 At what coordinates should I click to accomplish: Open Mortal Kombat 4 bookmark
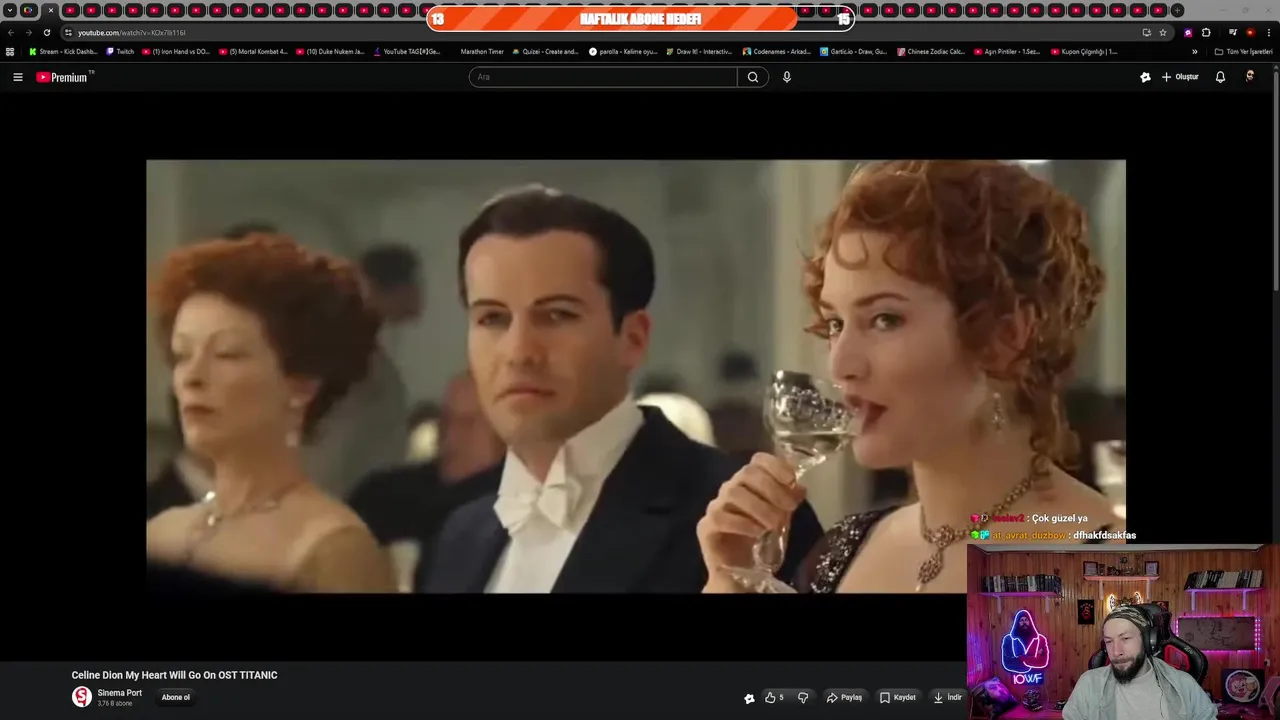click(253, 52)
